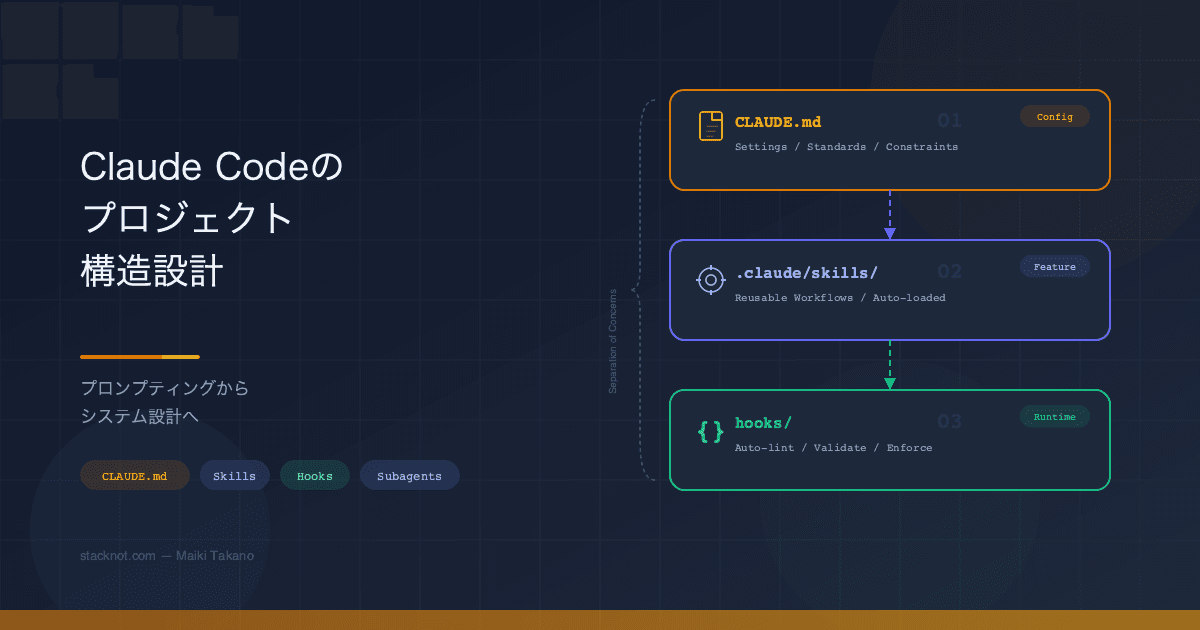Open the hooks/ card title

[x=762, y=422]
